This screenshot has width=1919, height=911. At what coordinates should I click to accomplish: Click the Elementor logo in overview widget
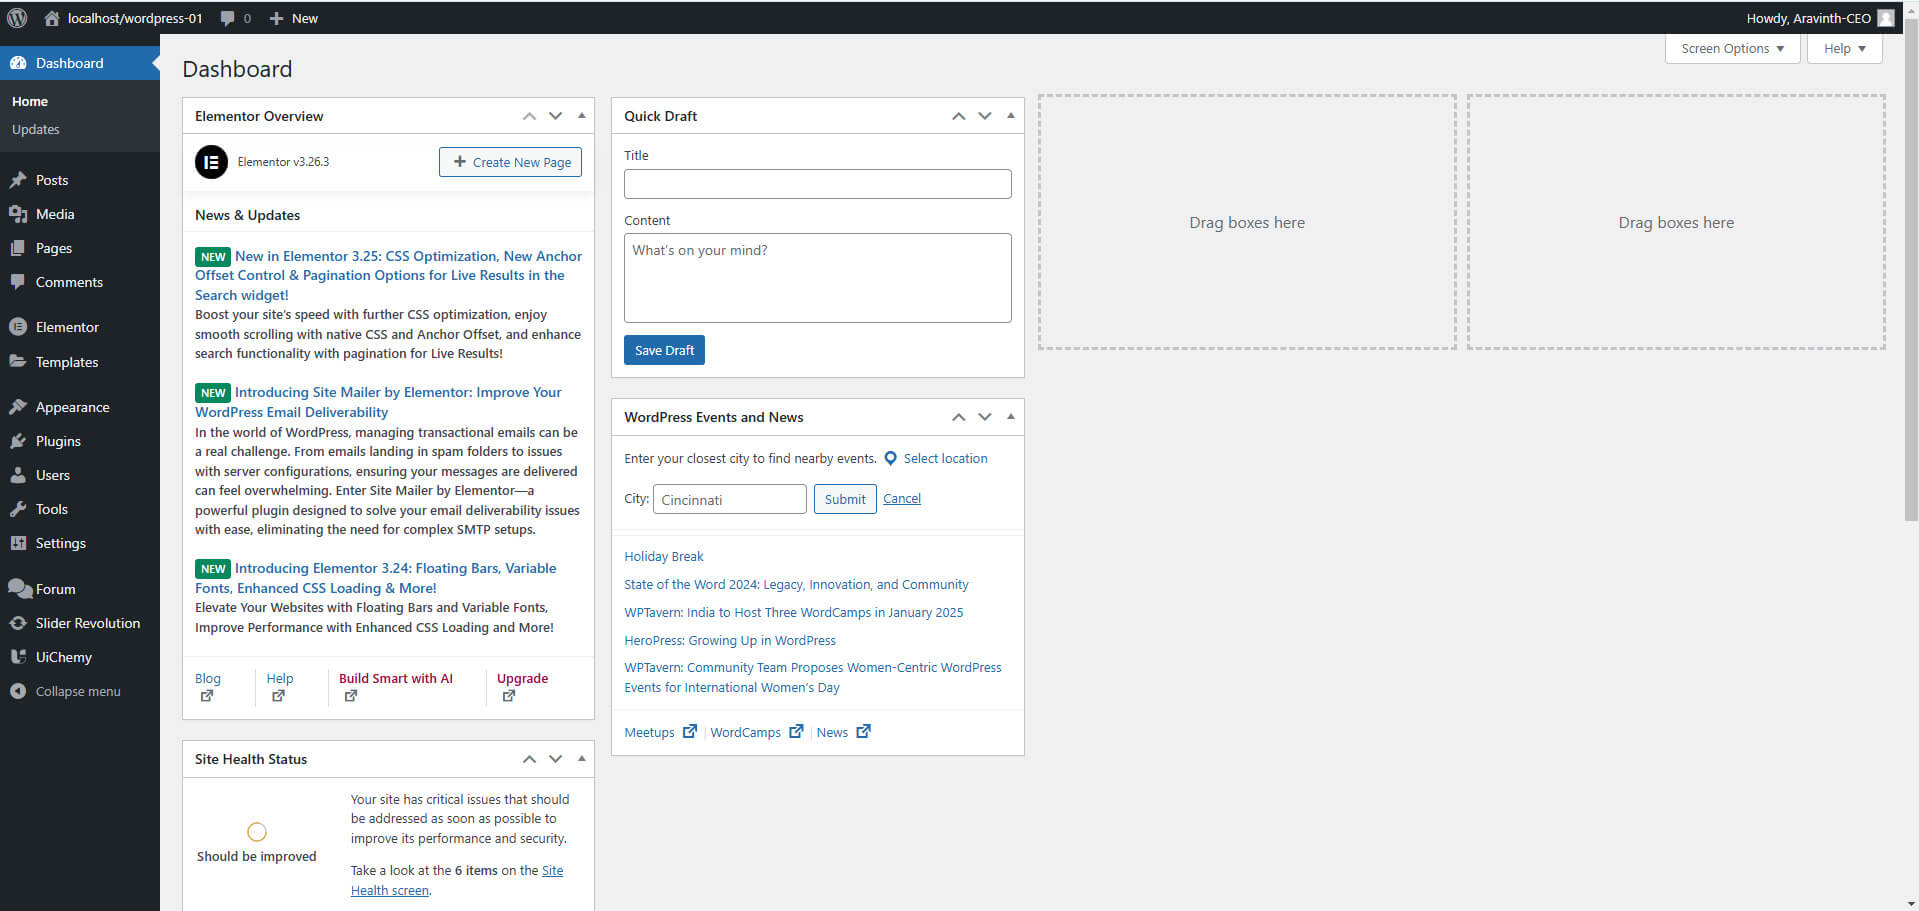[x=211, y=162]
